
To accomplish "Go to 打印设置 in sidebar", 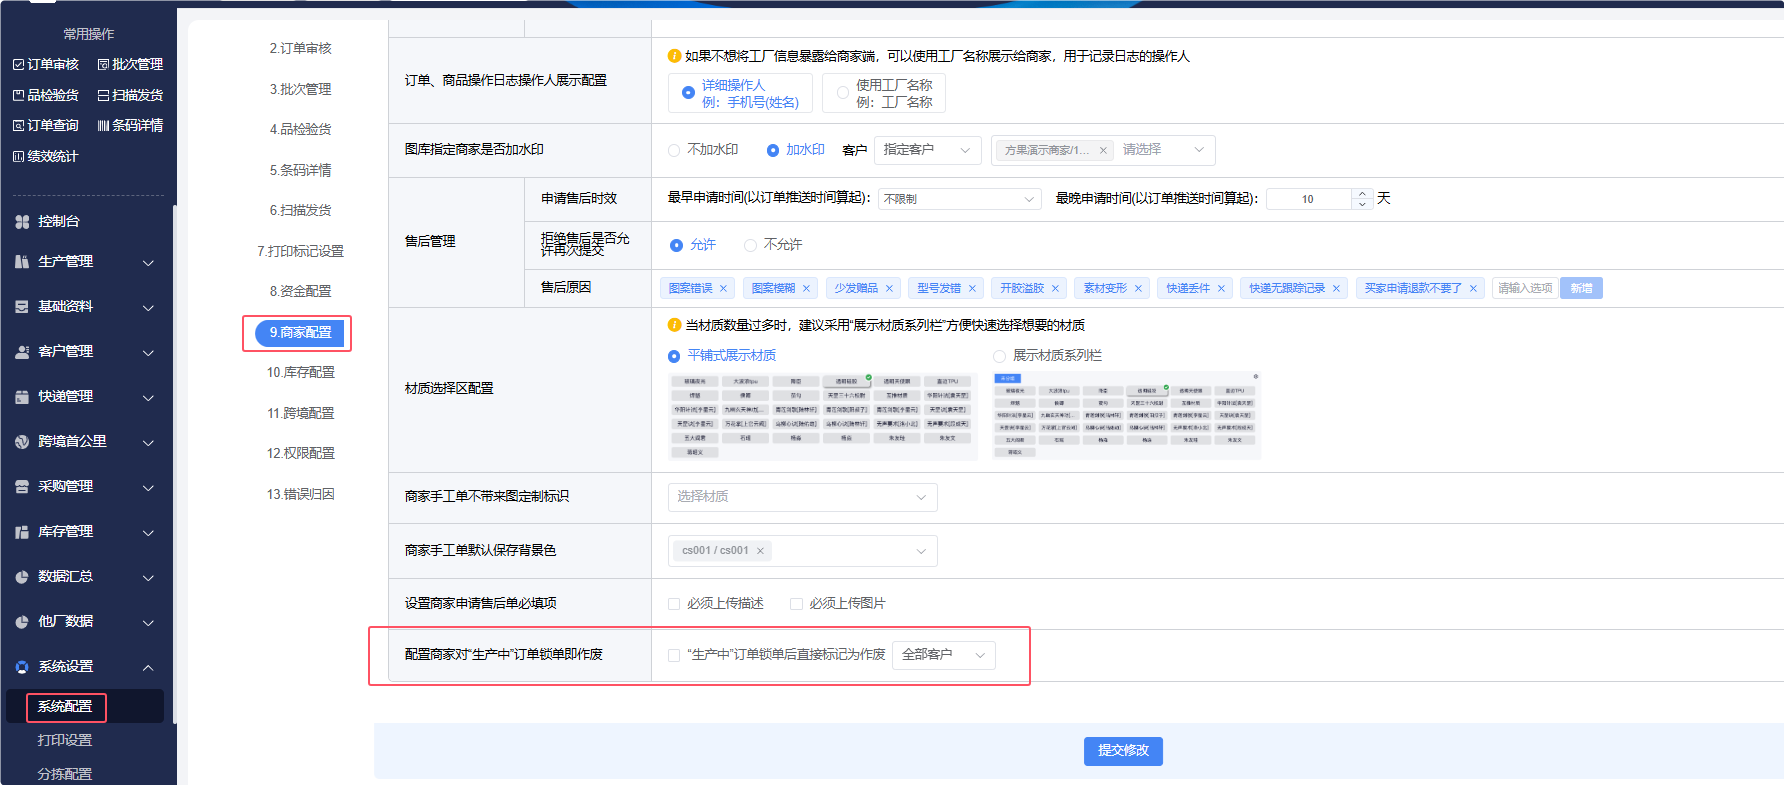I will pos(65,740).
